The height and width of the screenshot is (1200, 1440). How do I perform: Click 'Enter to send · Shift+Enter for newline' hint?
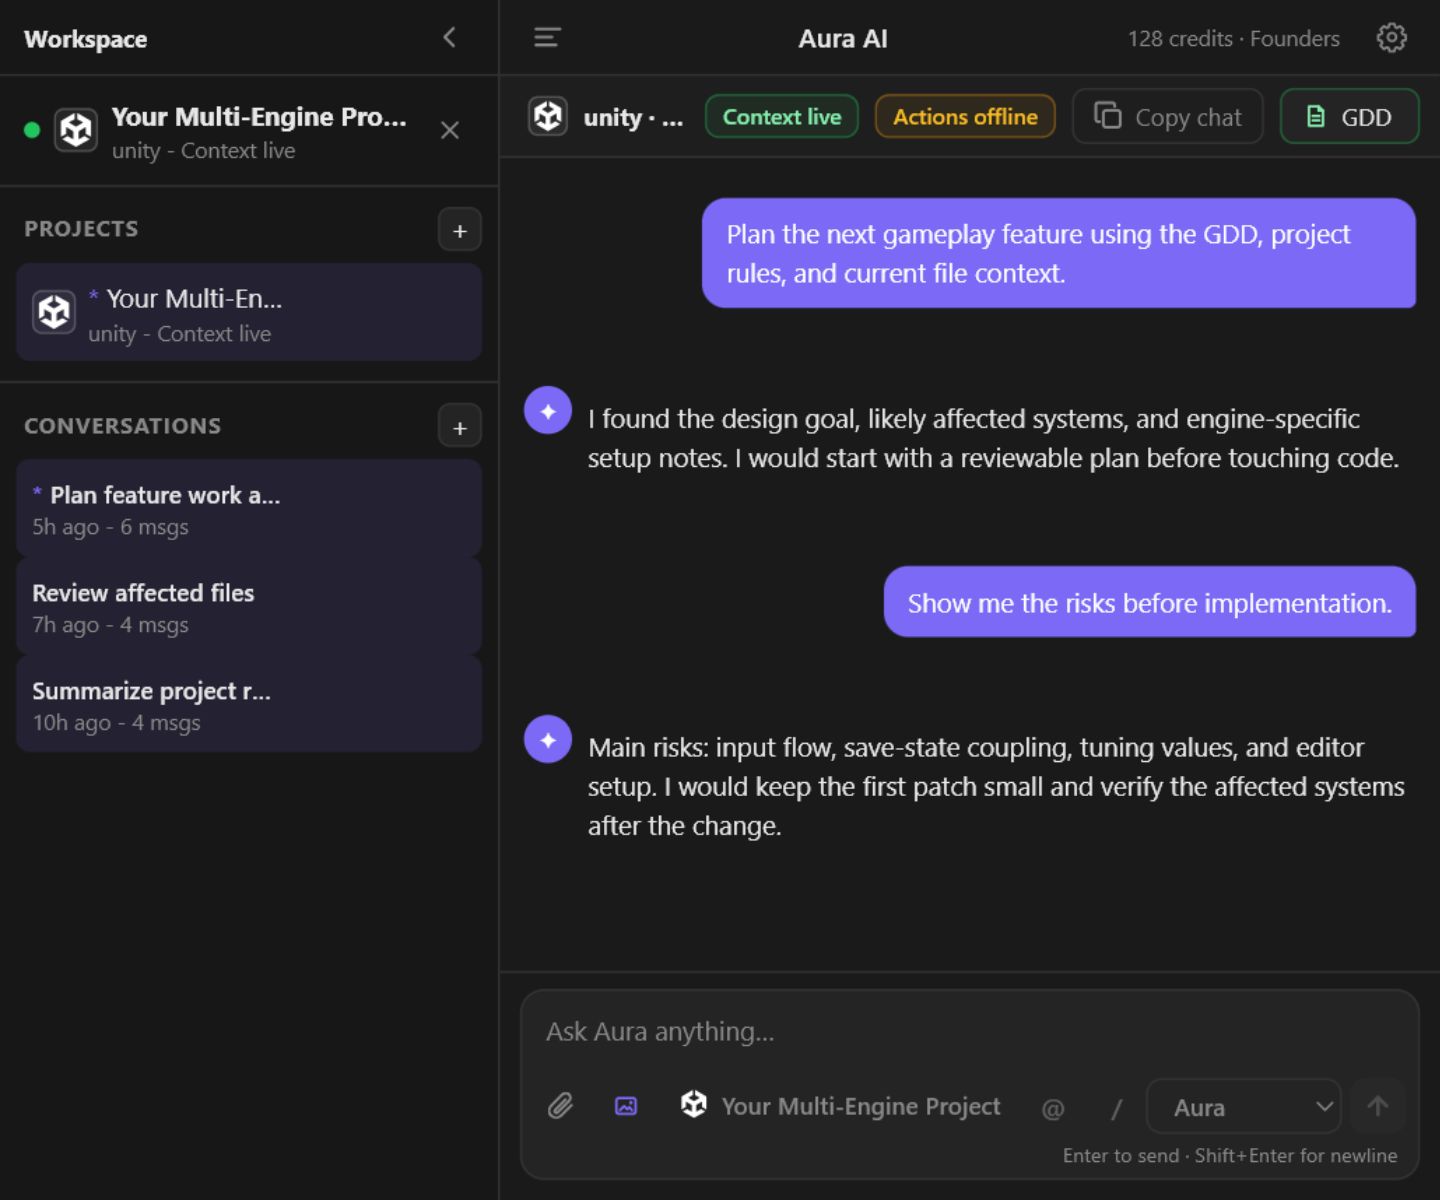1230,1156
